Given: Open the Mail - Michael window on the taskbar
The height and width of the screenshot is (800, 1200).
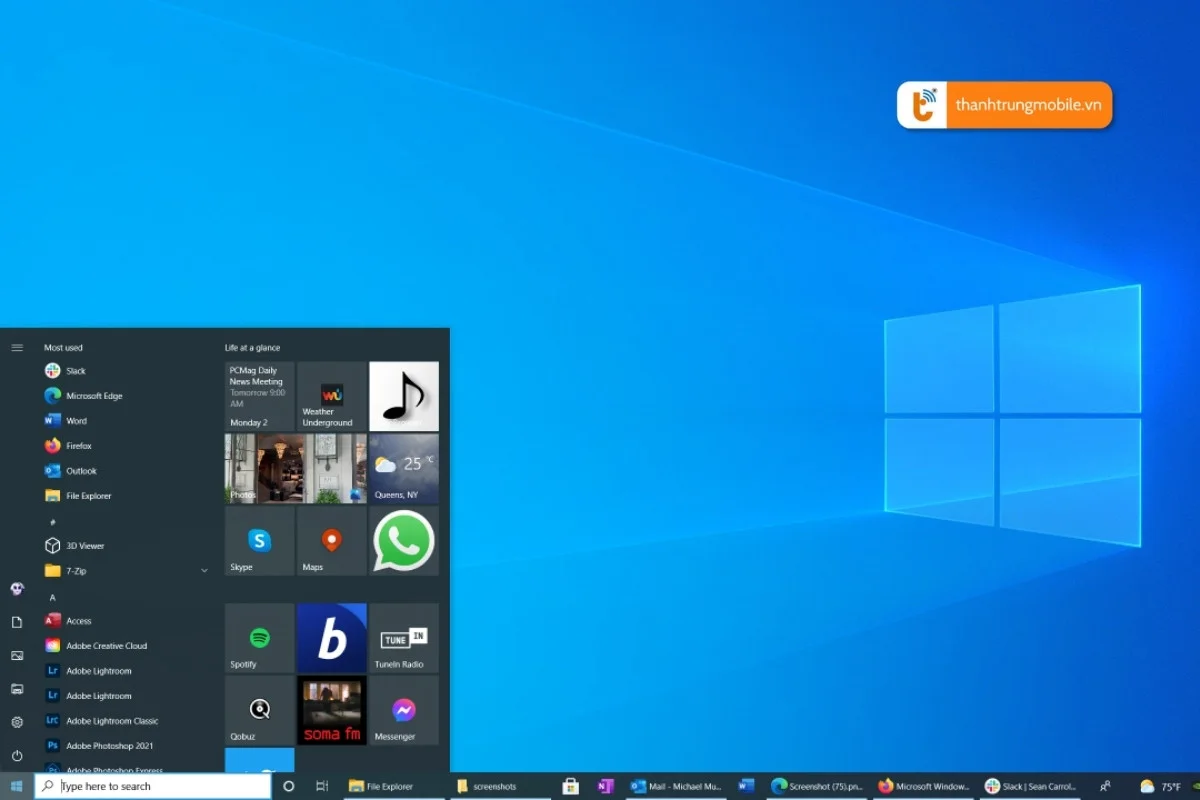Looking at the screenshot, I should 676,786.
